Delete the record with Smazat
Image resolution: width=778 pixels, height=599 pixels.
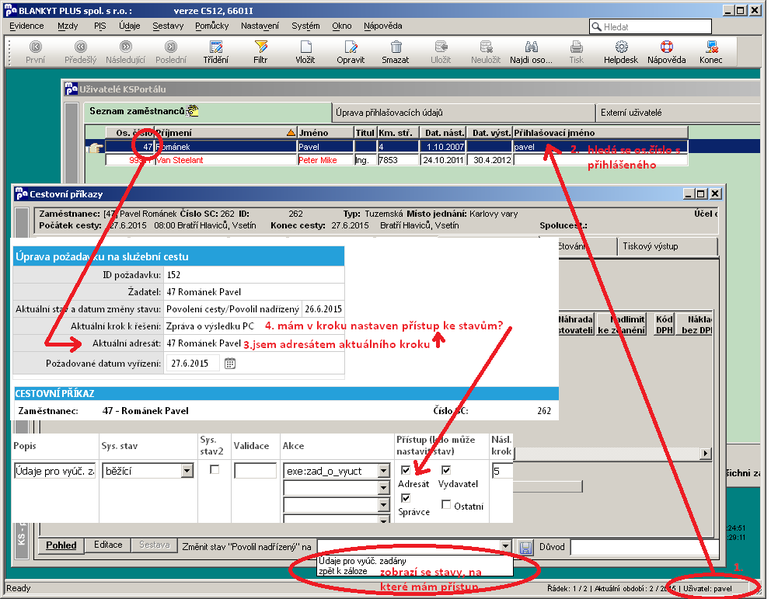pyautogui.click(x=395, y=52)
